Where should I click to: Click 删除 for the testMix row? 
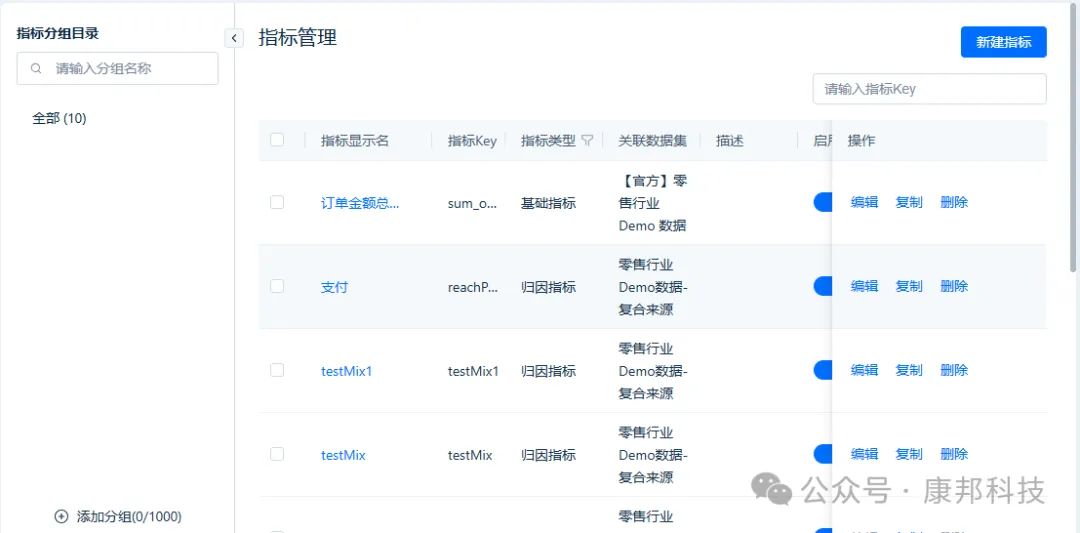tap(954, 455)
